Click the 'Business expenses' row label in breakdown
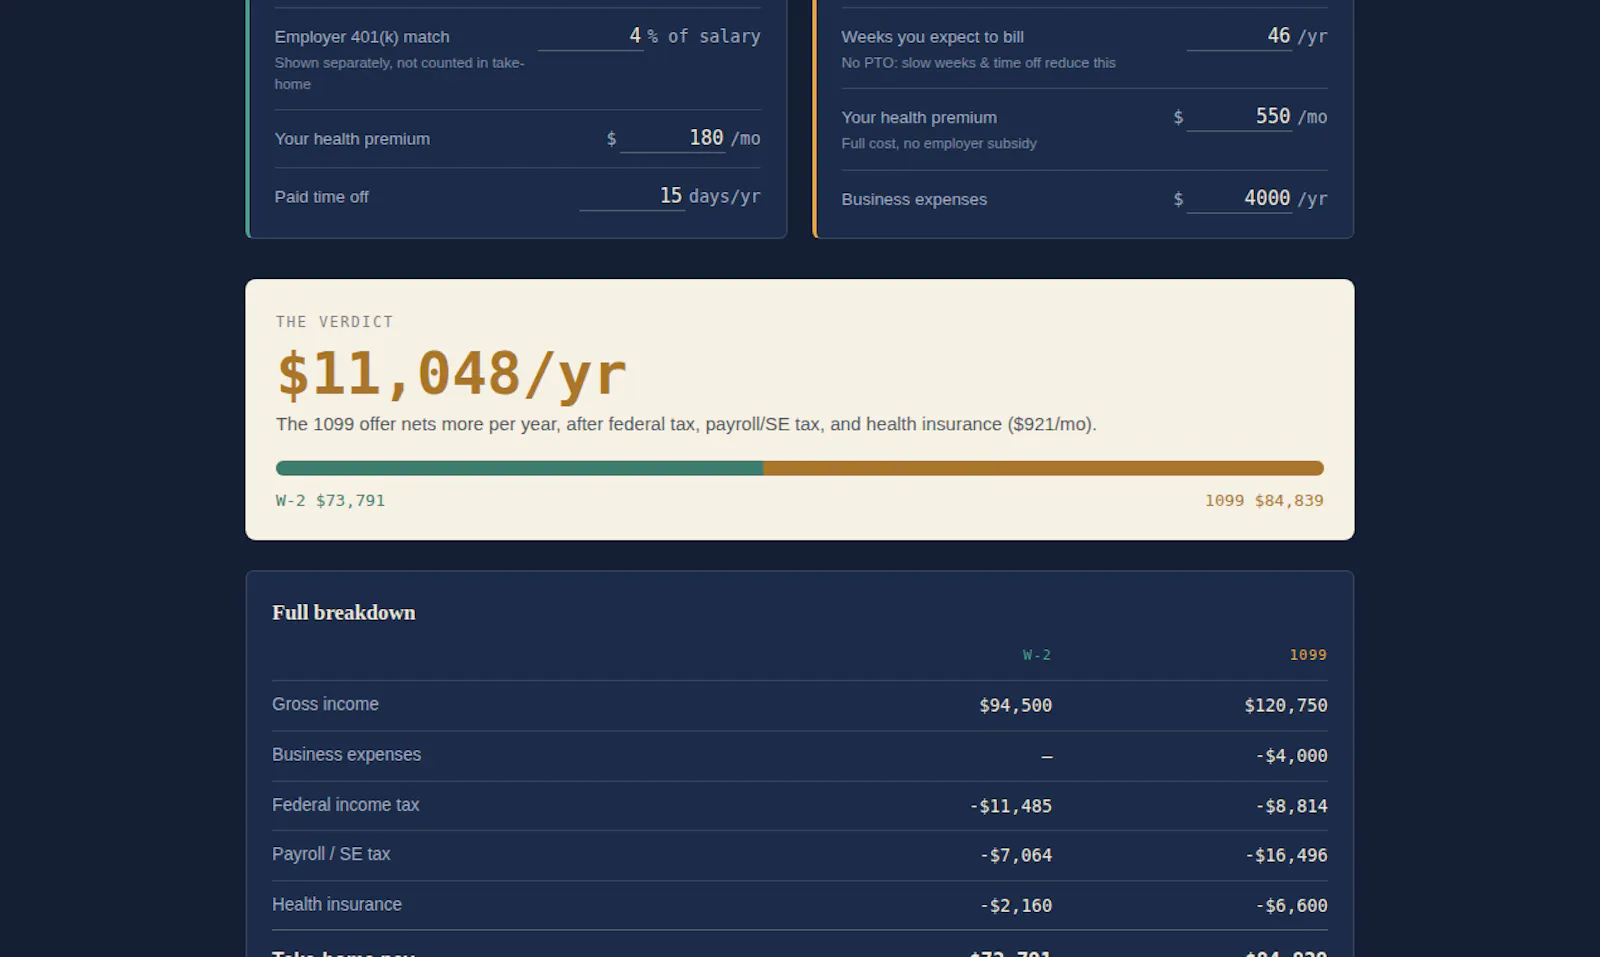The image size is (1600, 957). [x=346, y=754]
